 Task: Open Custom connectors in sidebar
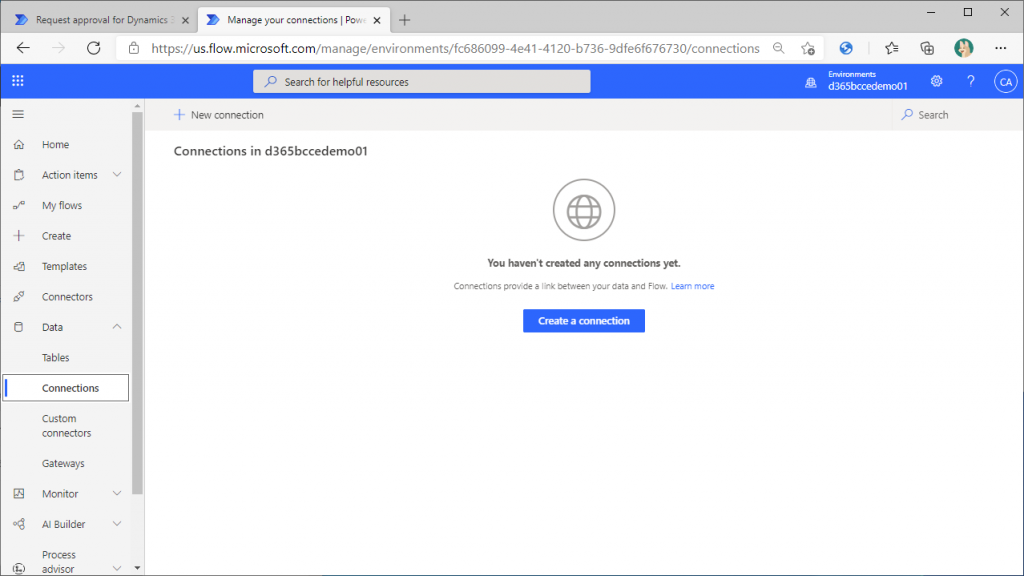(x=67, y=426)
